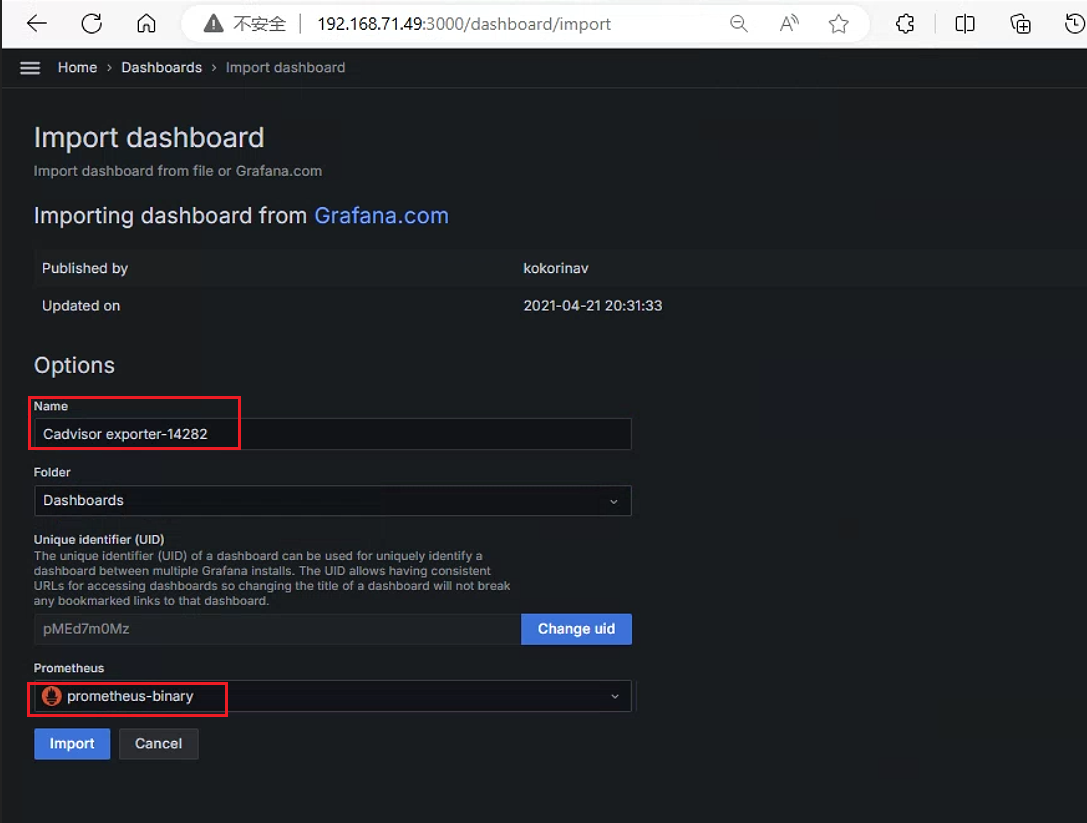Click the Published by label
This screenshot has width=1087, height=823.
click(85, 268)
